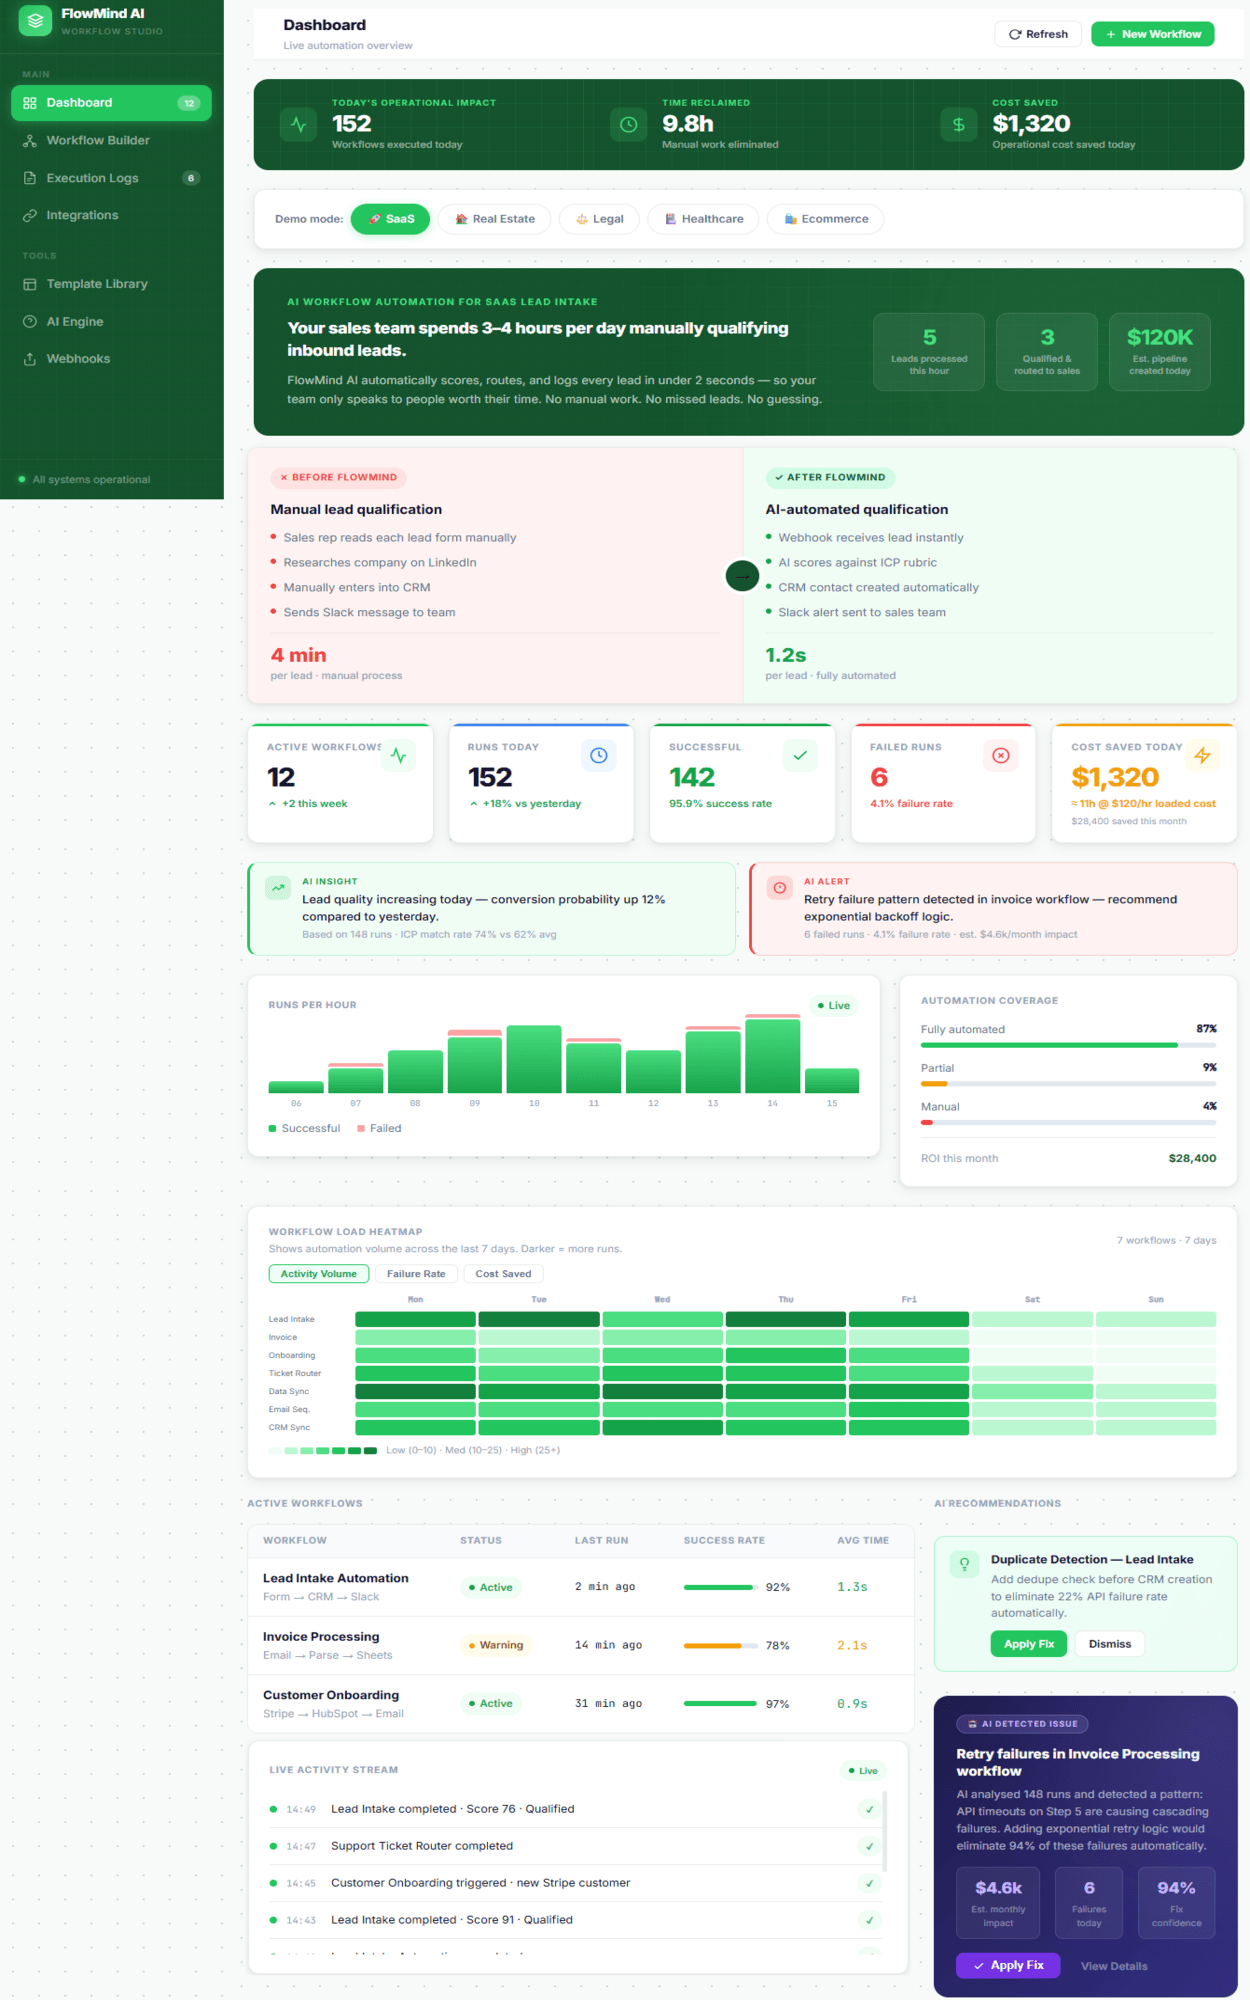Click the 12 badge next to Dashboard
The width and height of the screenshot is (1250, 2000).
point(189,103)
